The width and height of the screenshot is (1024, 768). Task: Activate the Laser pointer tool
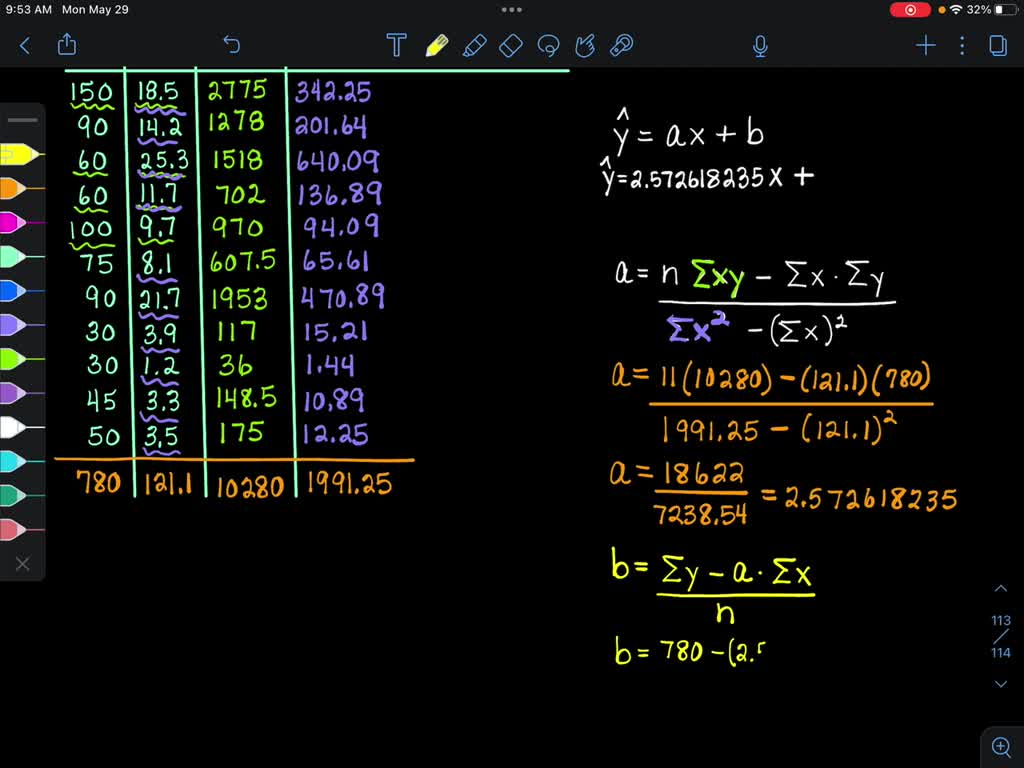(x=621, y=45)
